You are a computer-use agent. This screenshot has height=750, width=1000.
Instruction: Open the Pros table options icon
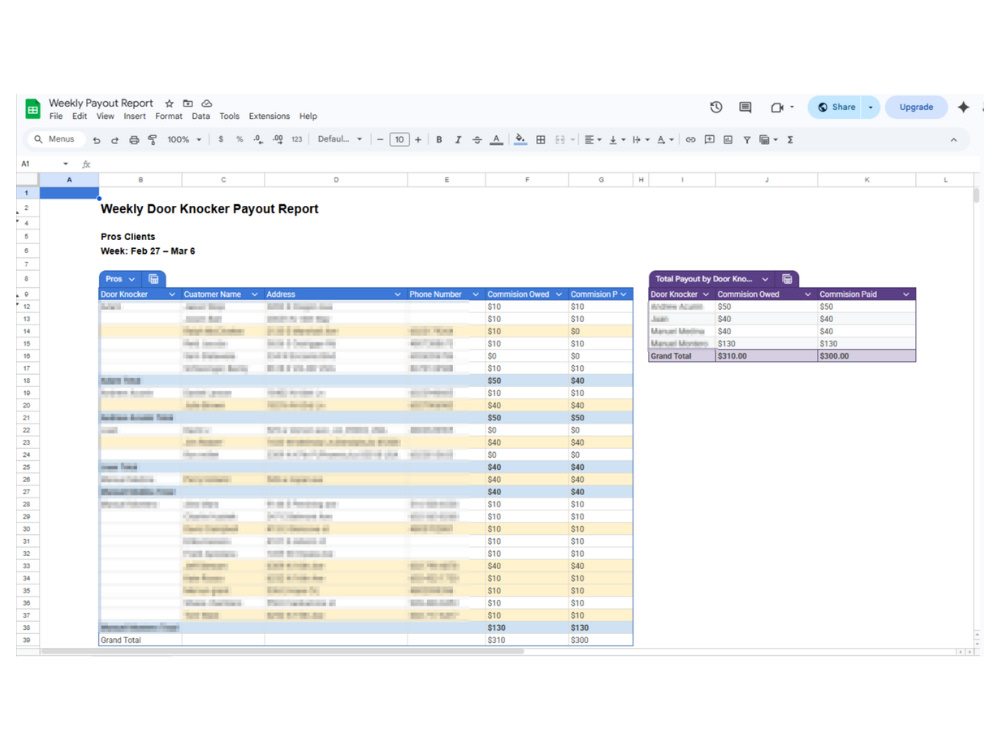coord(154,279)
